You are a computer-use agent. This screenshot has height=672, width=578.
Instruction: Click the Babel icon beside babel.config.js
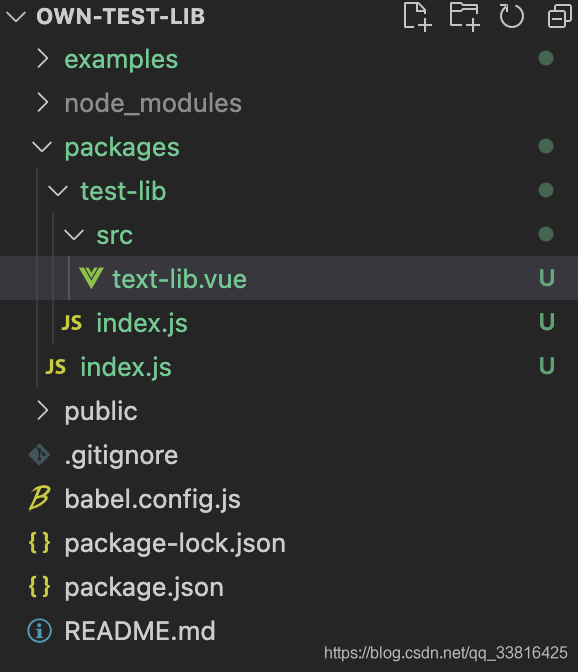tap(39, 498)
